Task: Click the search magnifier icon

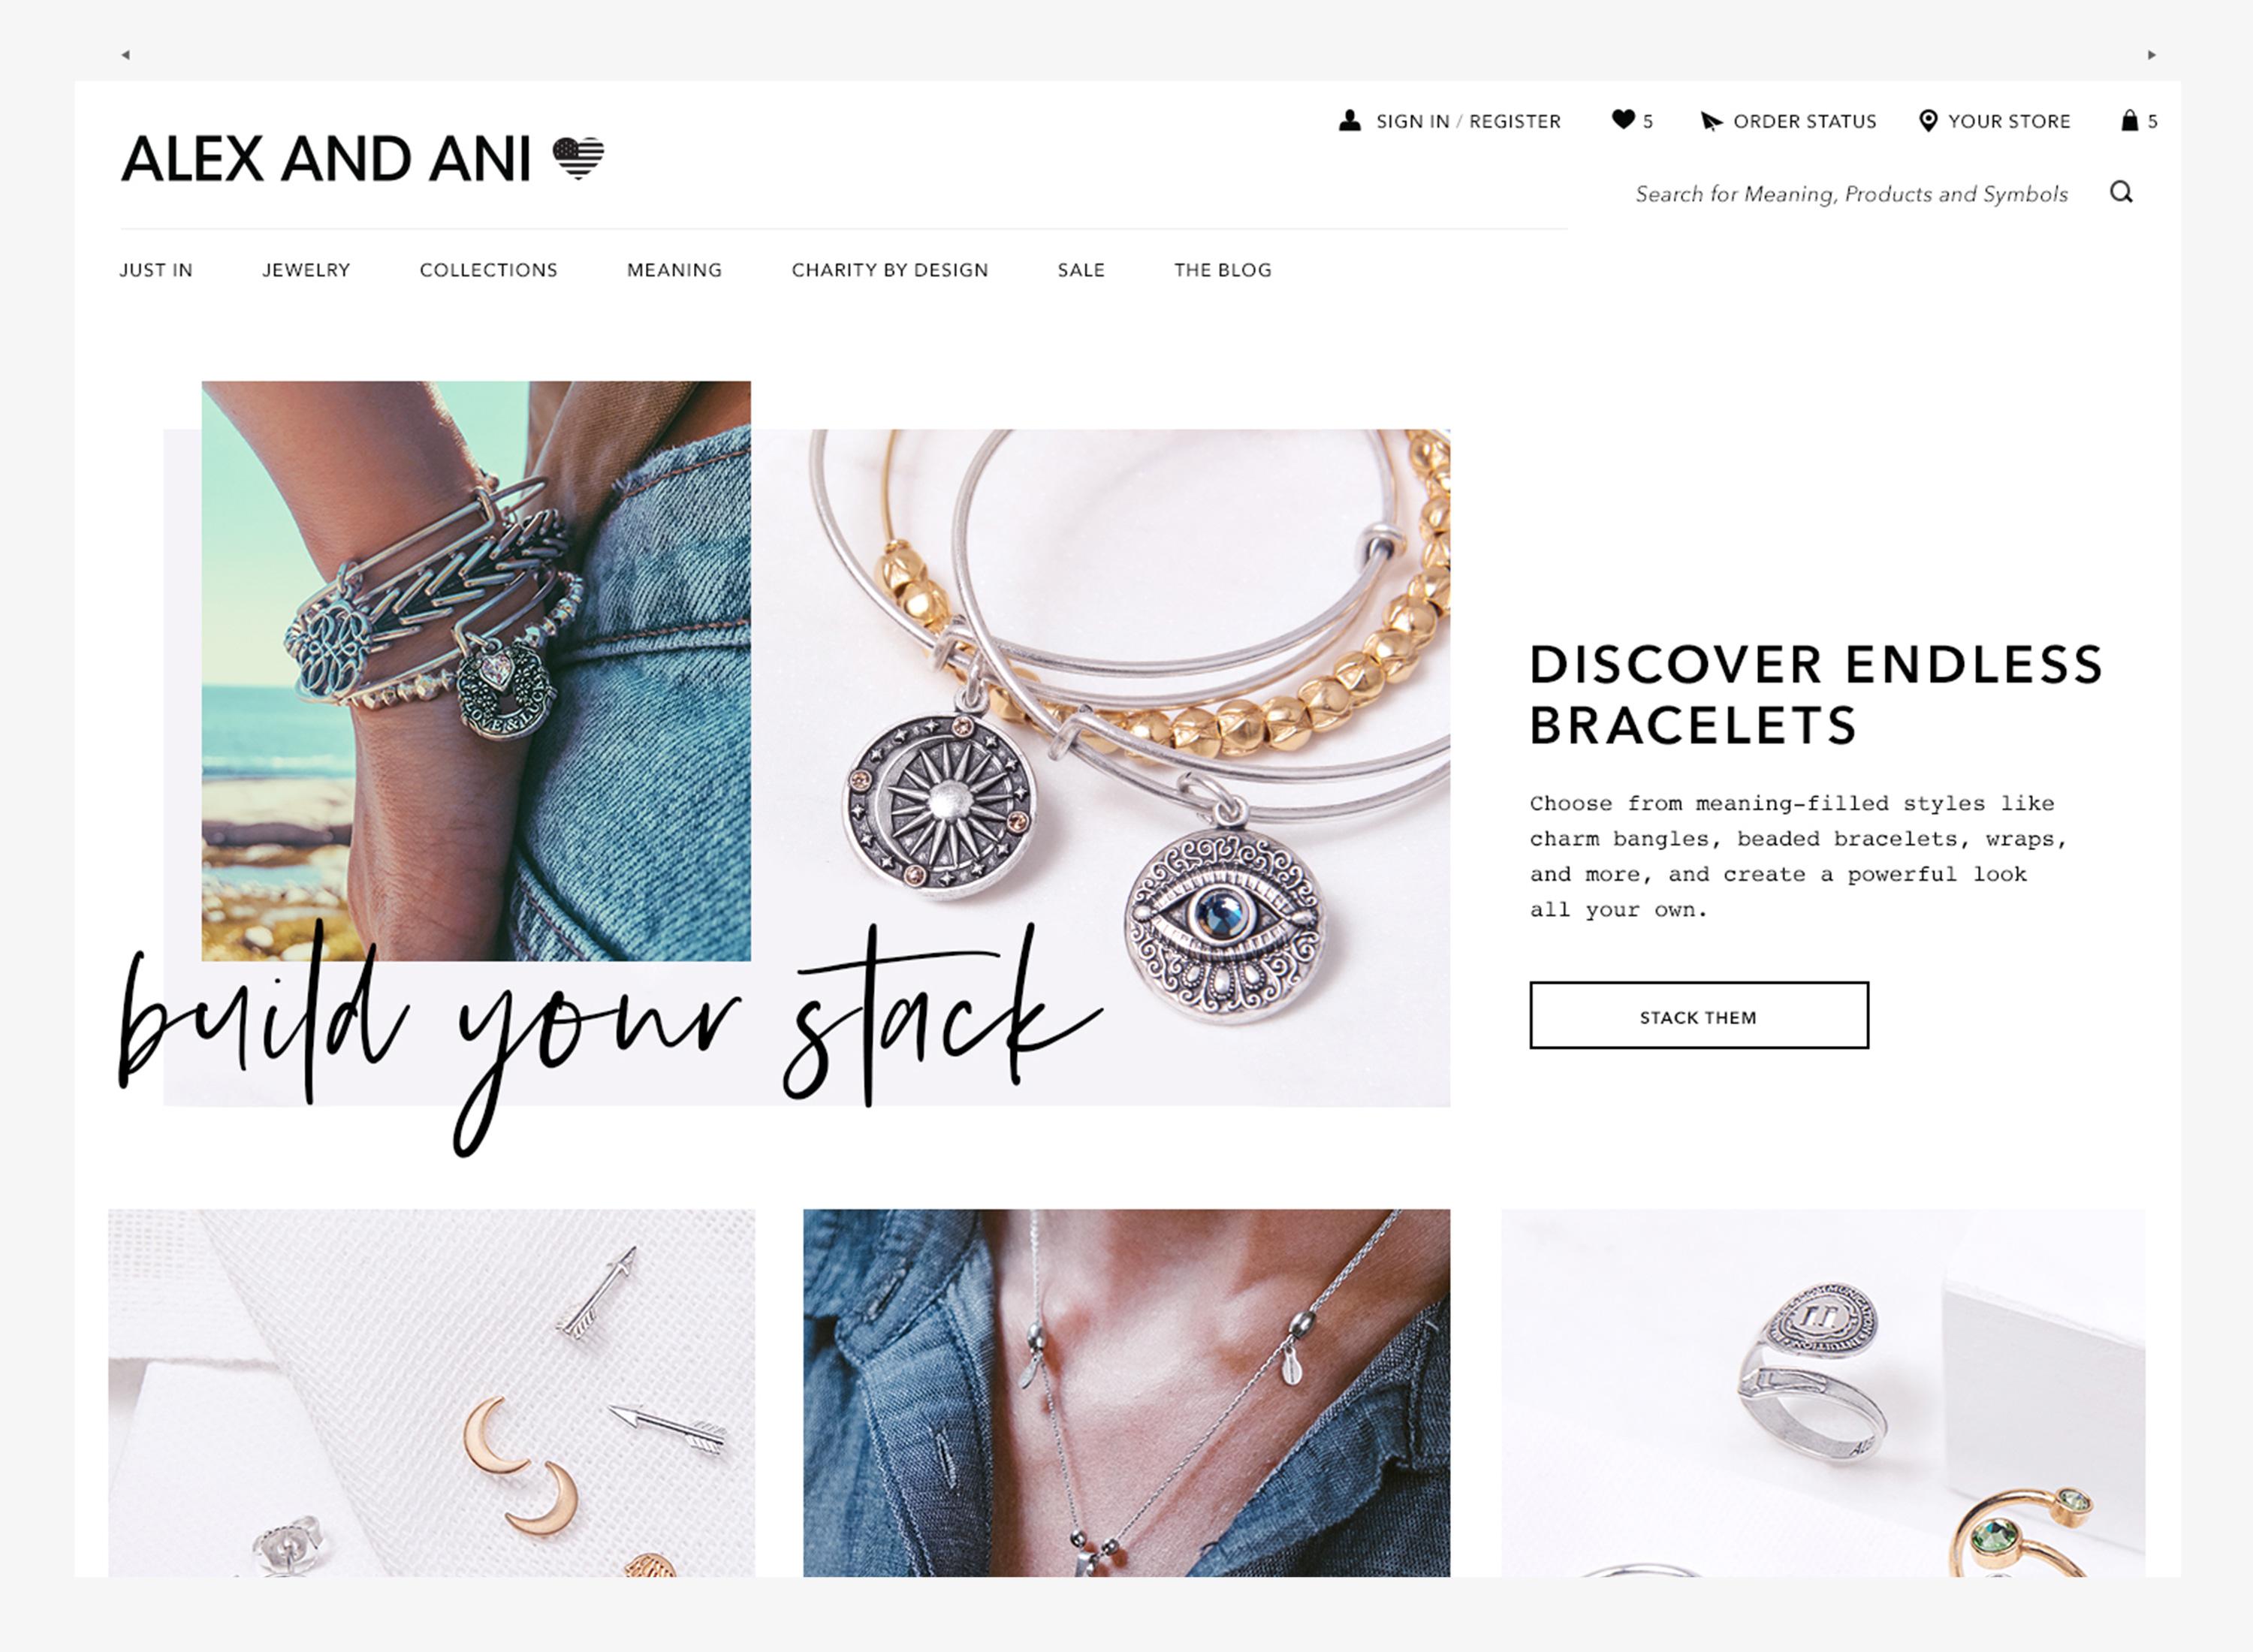Action: click(x=2121, y=192)
